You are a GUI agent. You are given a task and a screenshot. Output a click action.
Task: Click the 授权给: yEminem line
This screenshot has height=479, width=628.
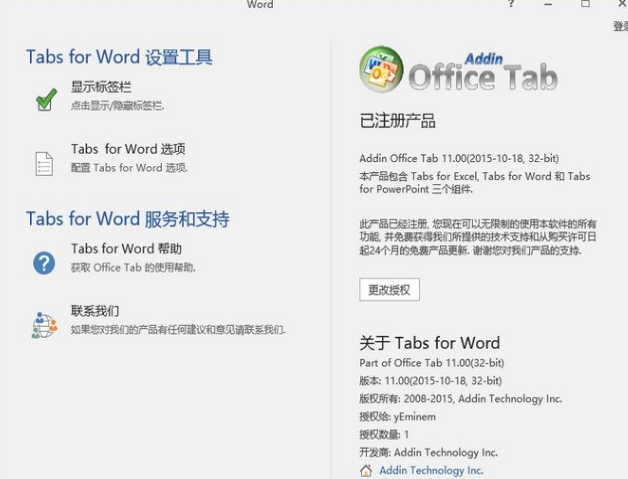pos(397,417)
